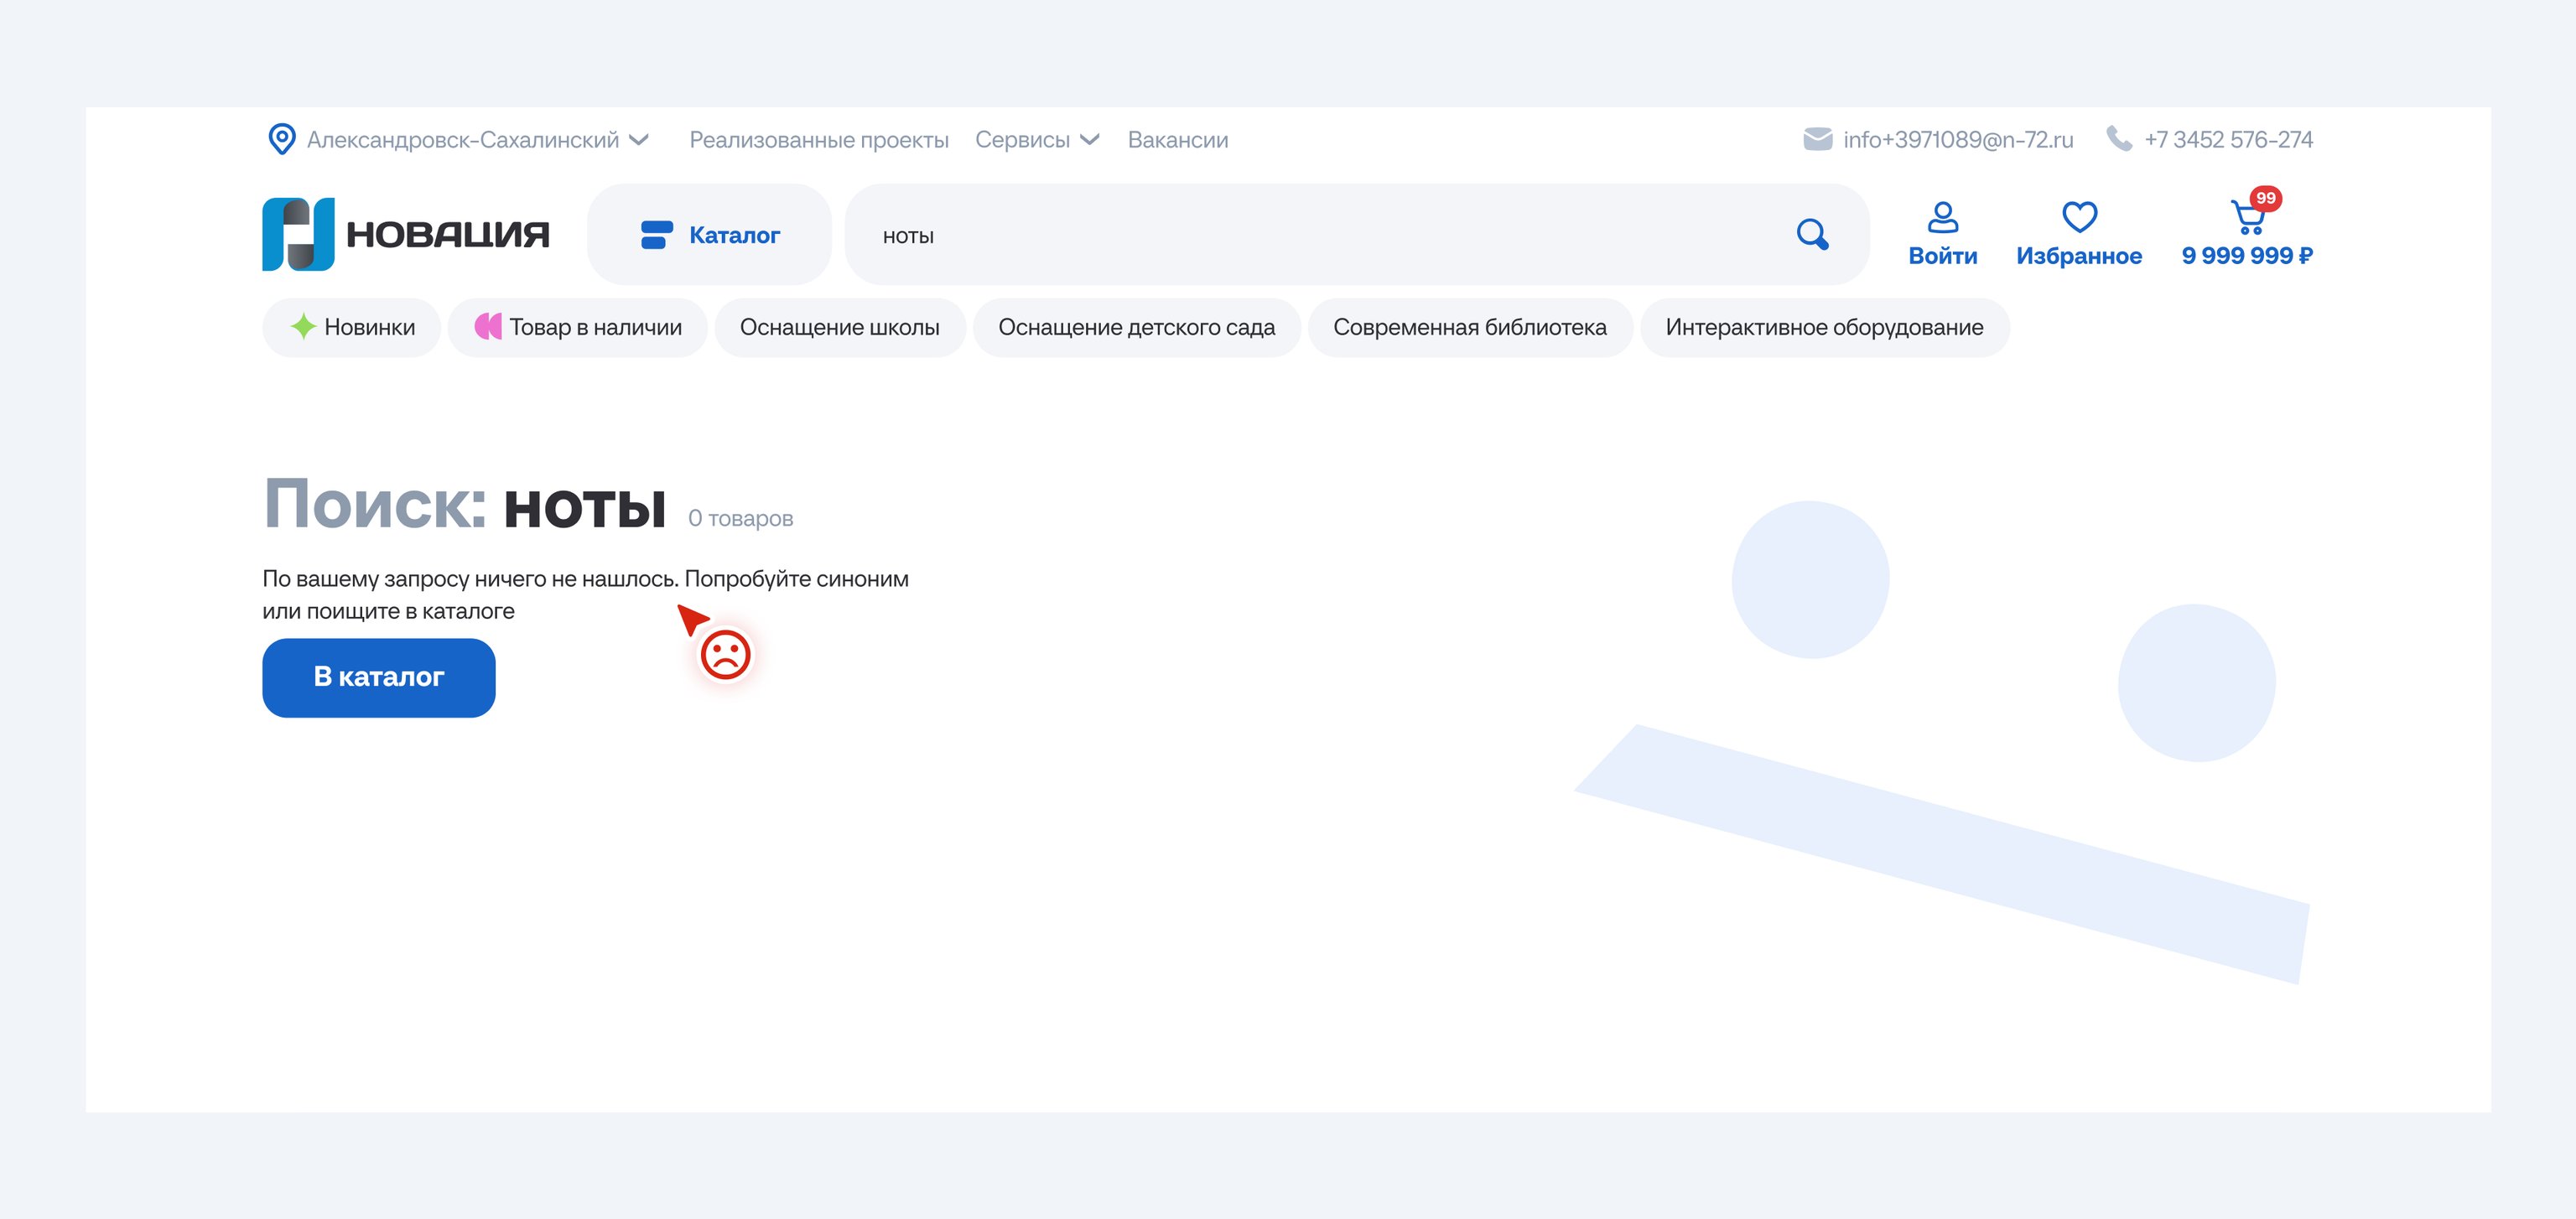Open the Каталог menu button
Image resolution: width=2576 pixels, height=1219 pixels.
pyautogui.click(x=710, y=235)
